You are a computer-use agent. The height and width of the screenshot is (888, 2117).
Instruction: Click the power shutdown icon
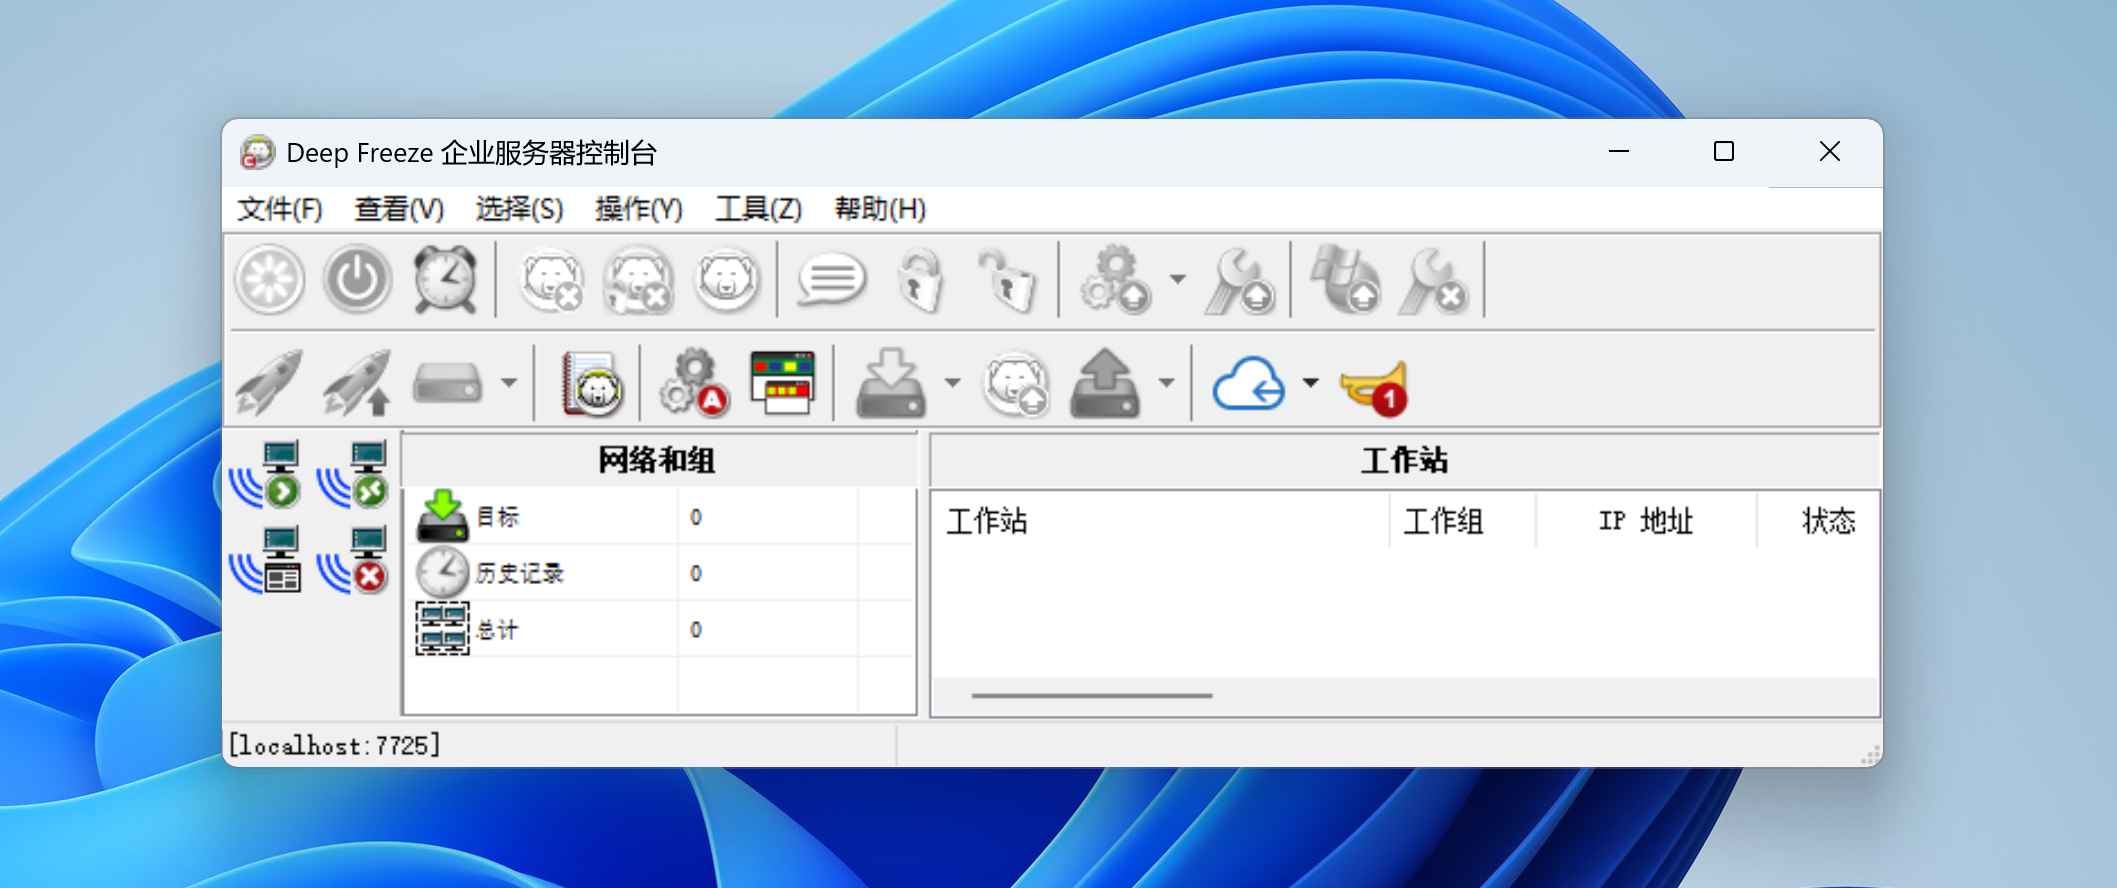click(357, 279)
